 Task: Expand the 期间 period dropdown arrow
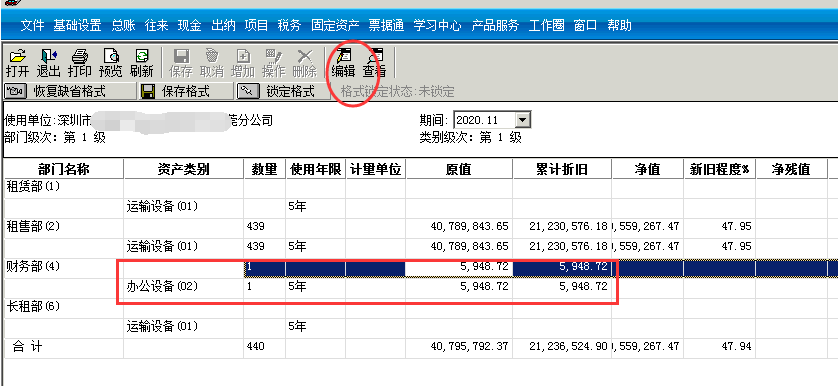click(x=524, y=120)
